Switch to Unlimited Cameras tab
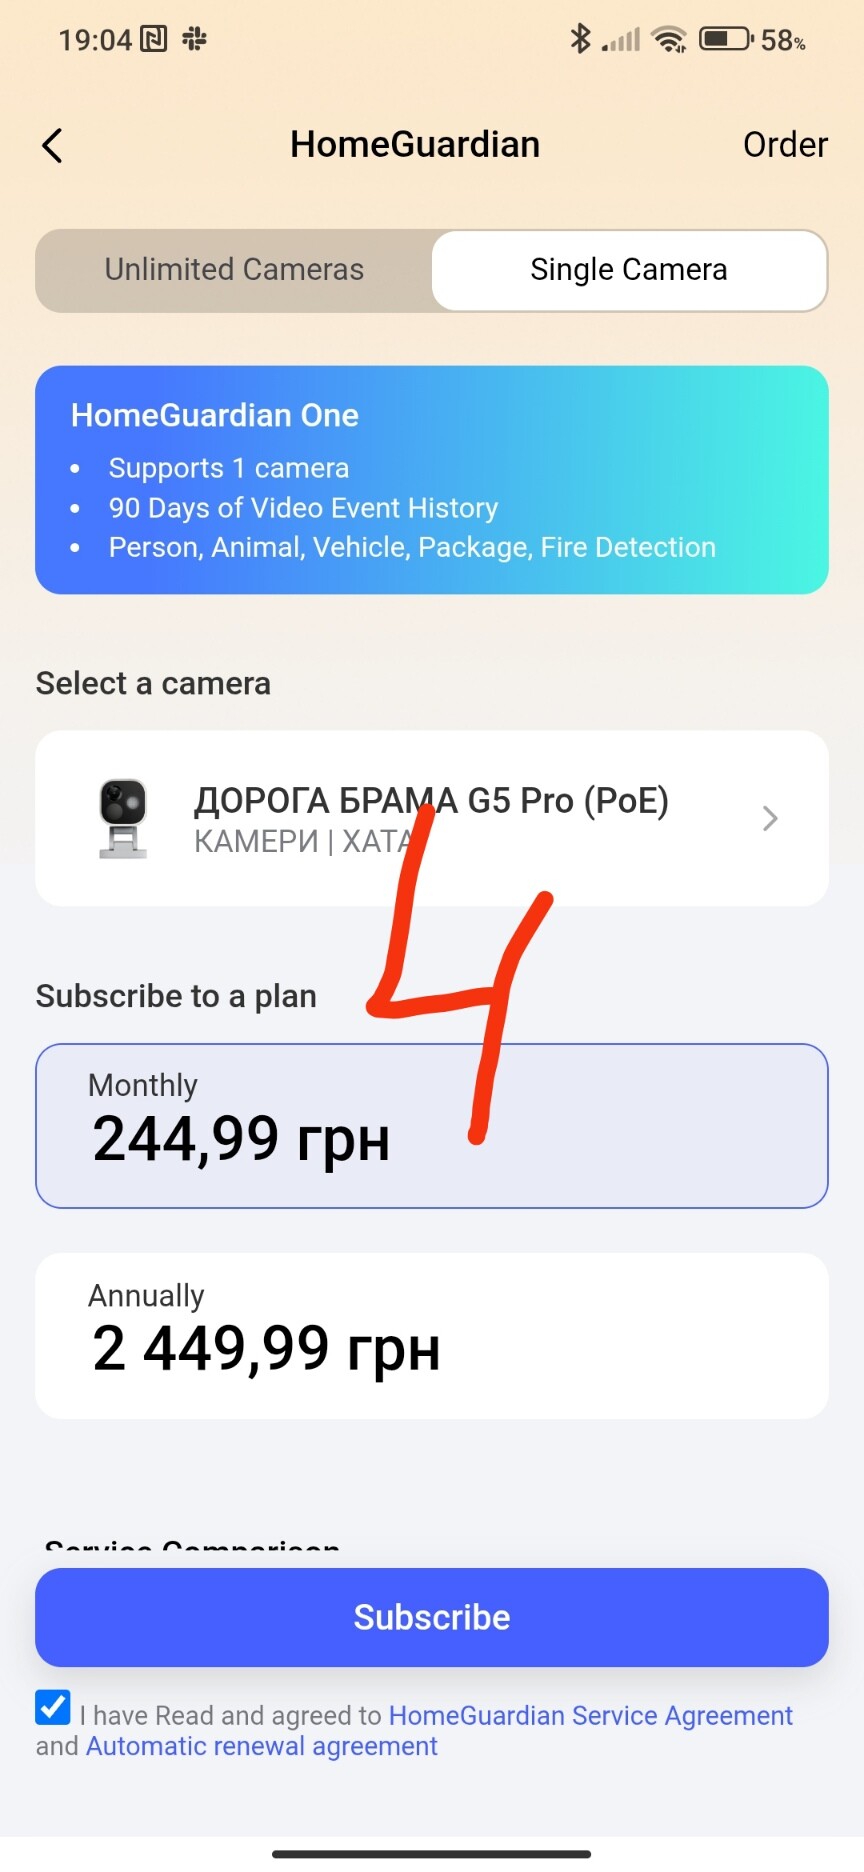 234,270
